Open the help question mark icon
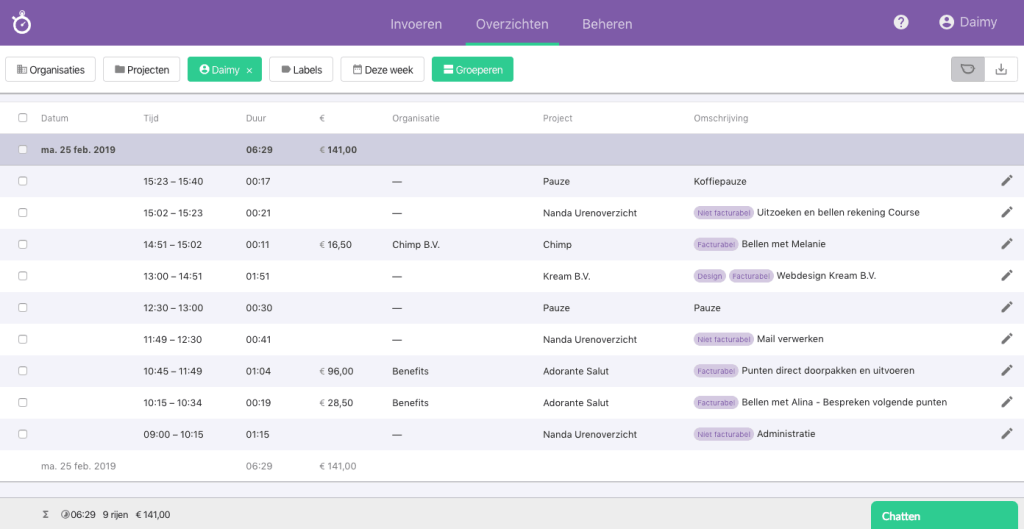Image resolution: width=1024 pixels, height=529 pixels. [901, 22]
